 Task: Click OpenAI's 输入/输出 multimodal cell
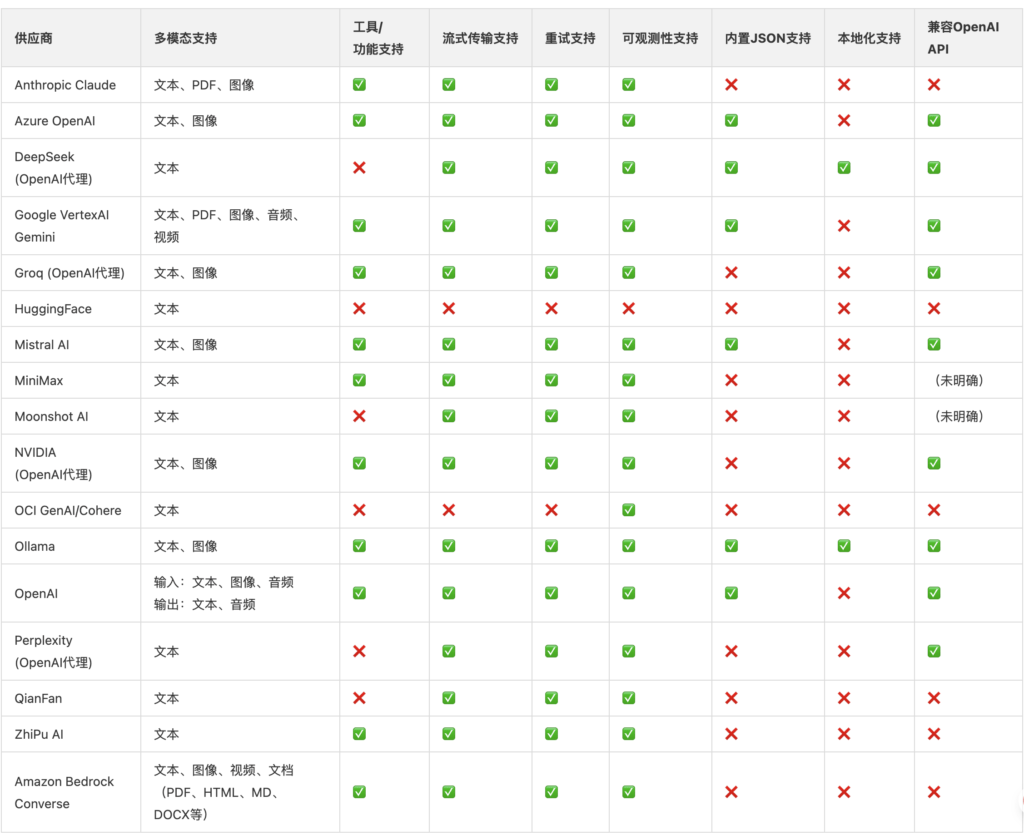(223, 593)
